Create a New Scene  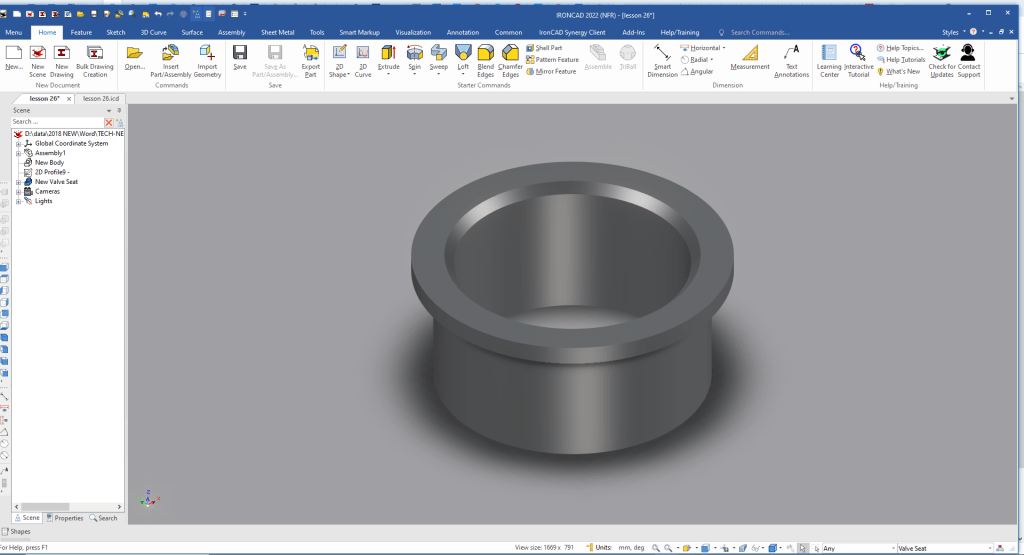pyautogui.click(x=38, y=59)
